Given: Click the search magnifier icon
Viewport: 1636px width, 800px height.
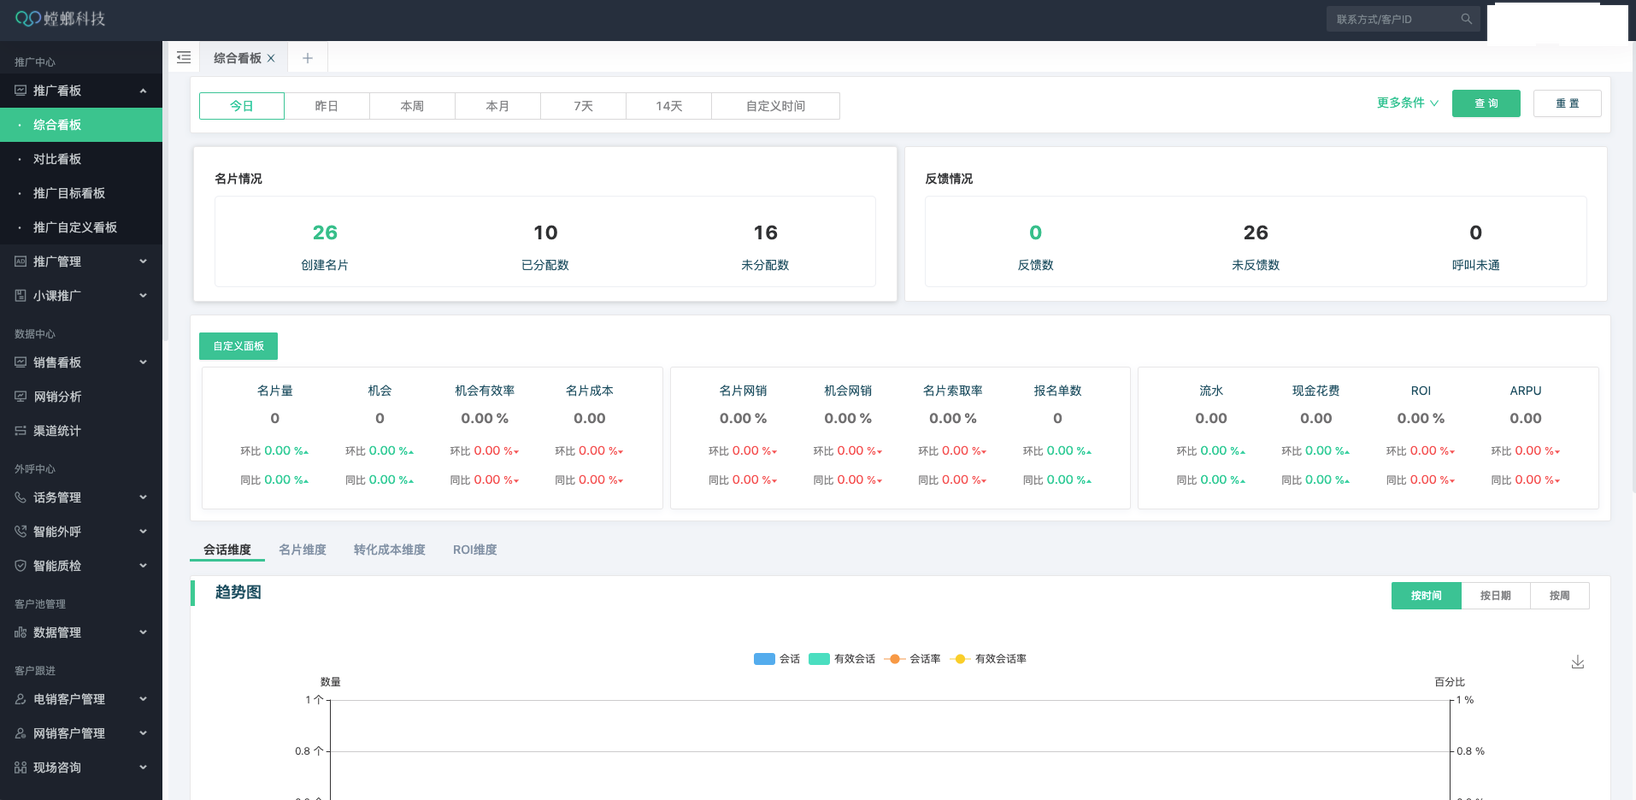Looking at the screenshot, I should 1466,19.
